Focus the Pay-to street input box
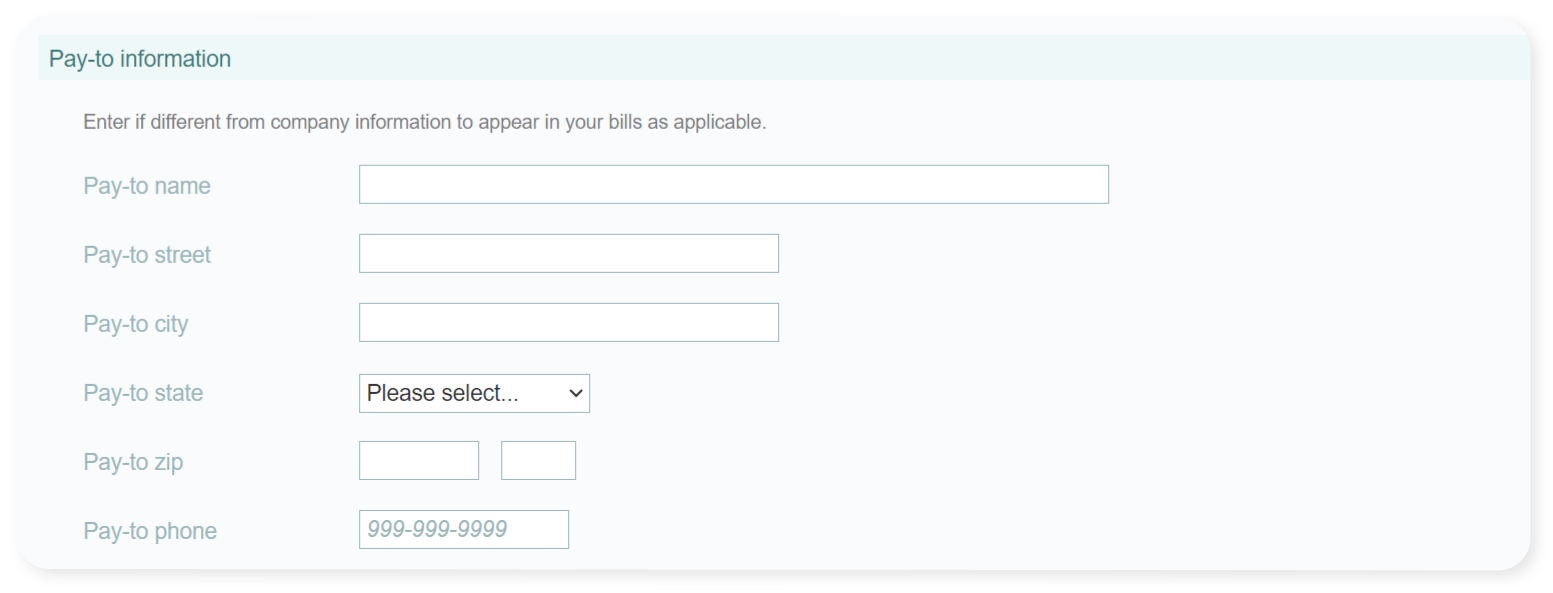This screenshot has height=593, width=1553. point(568,254)
